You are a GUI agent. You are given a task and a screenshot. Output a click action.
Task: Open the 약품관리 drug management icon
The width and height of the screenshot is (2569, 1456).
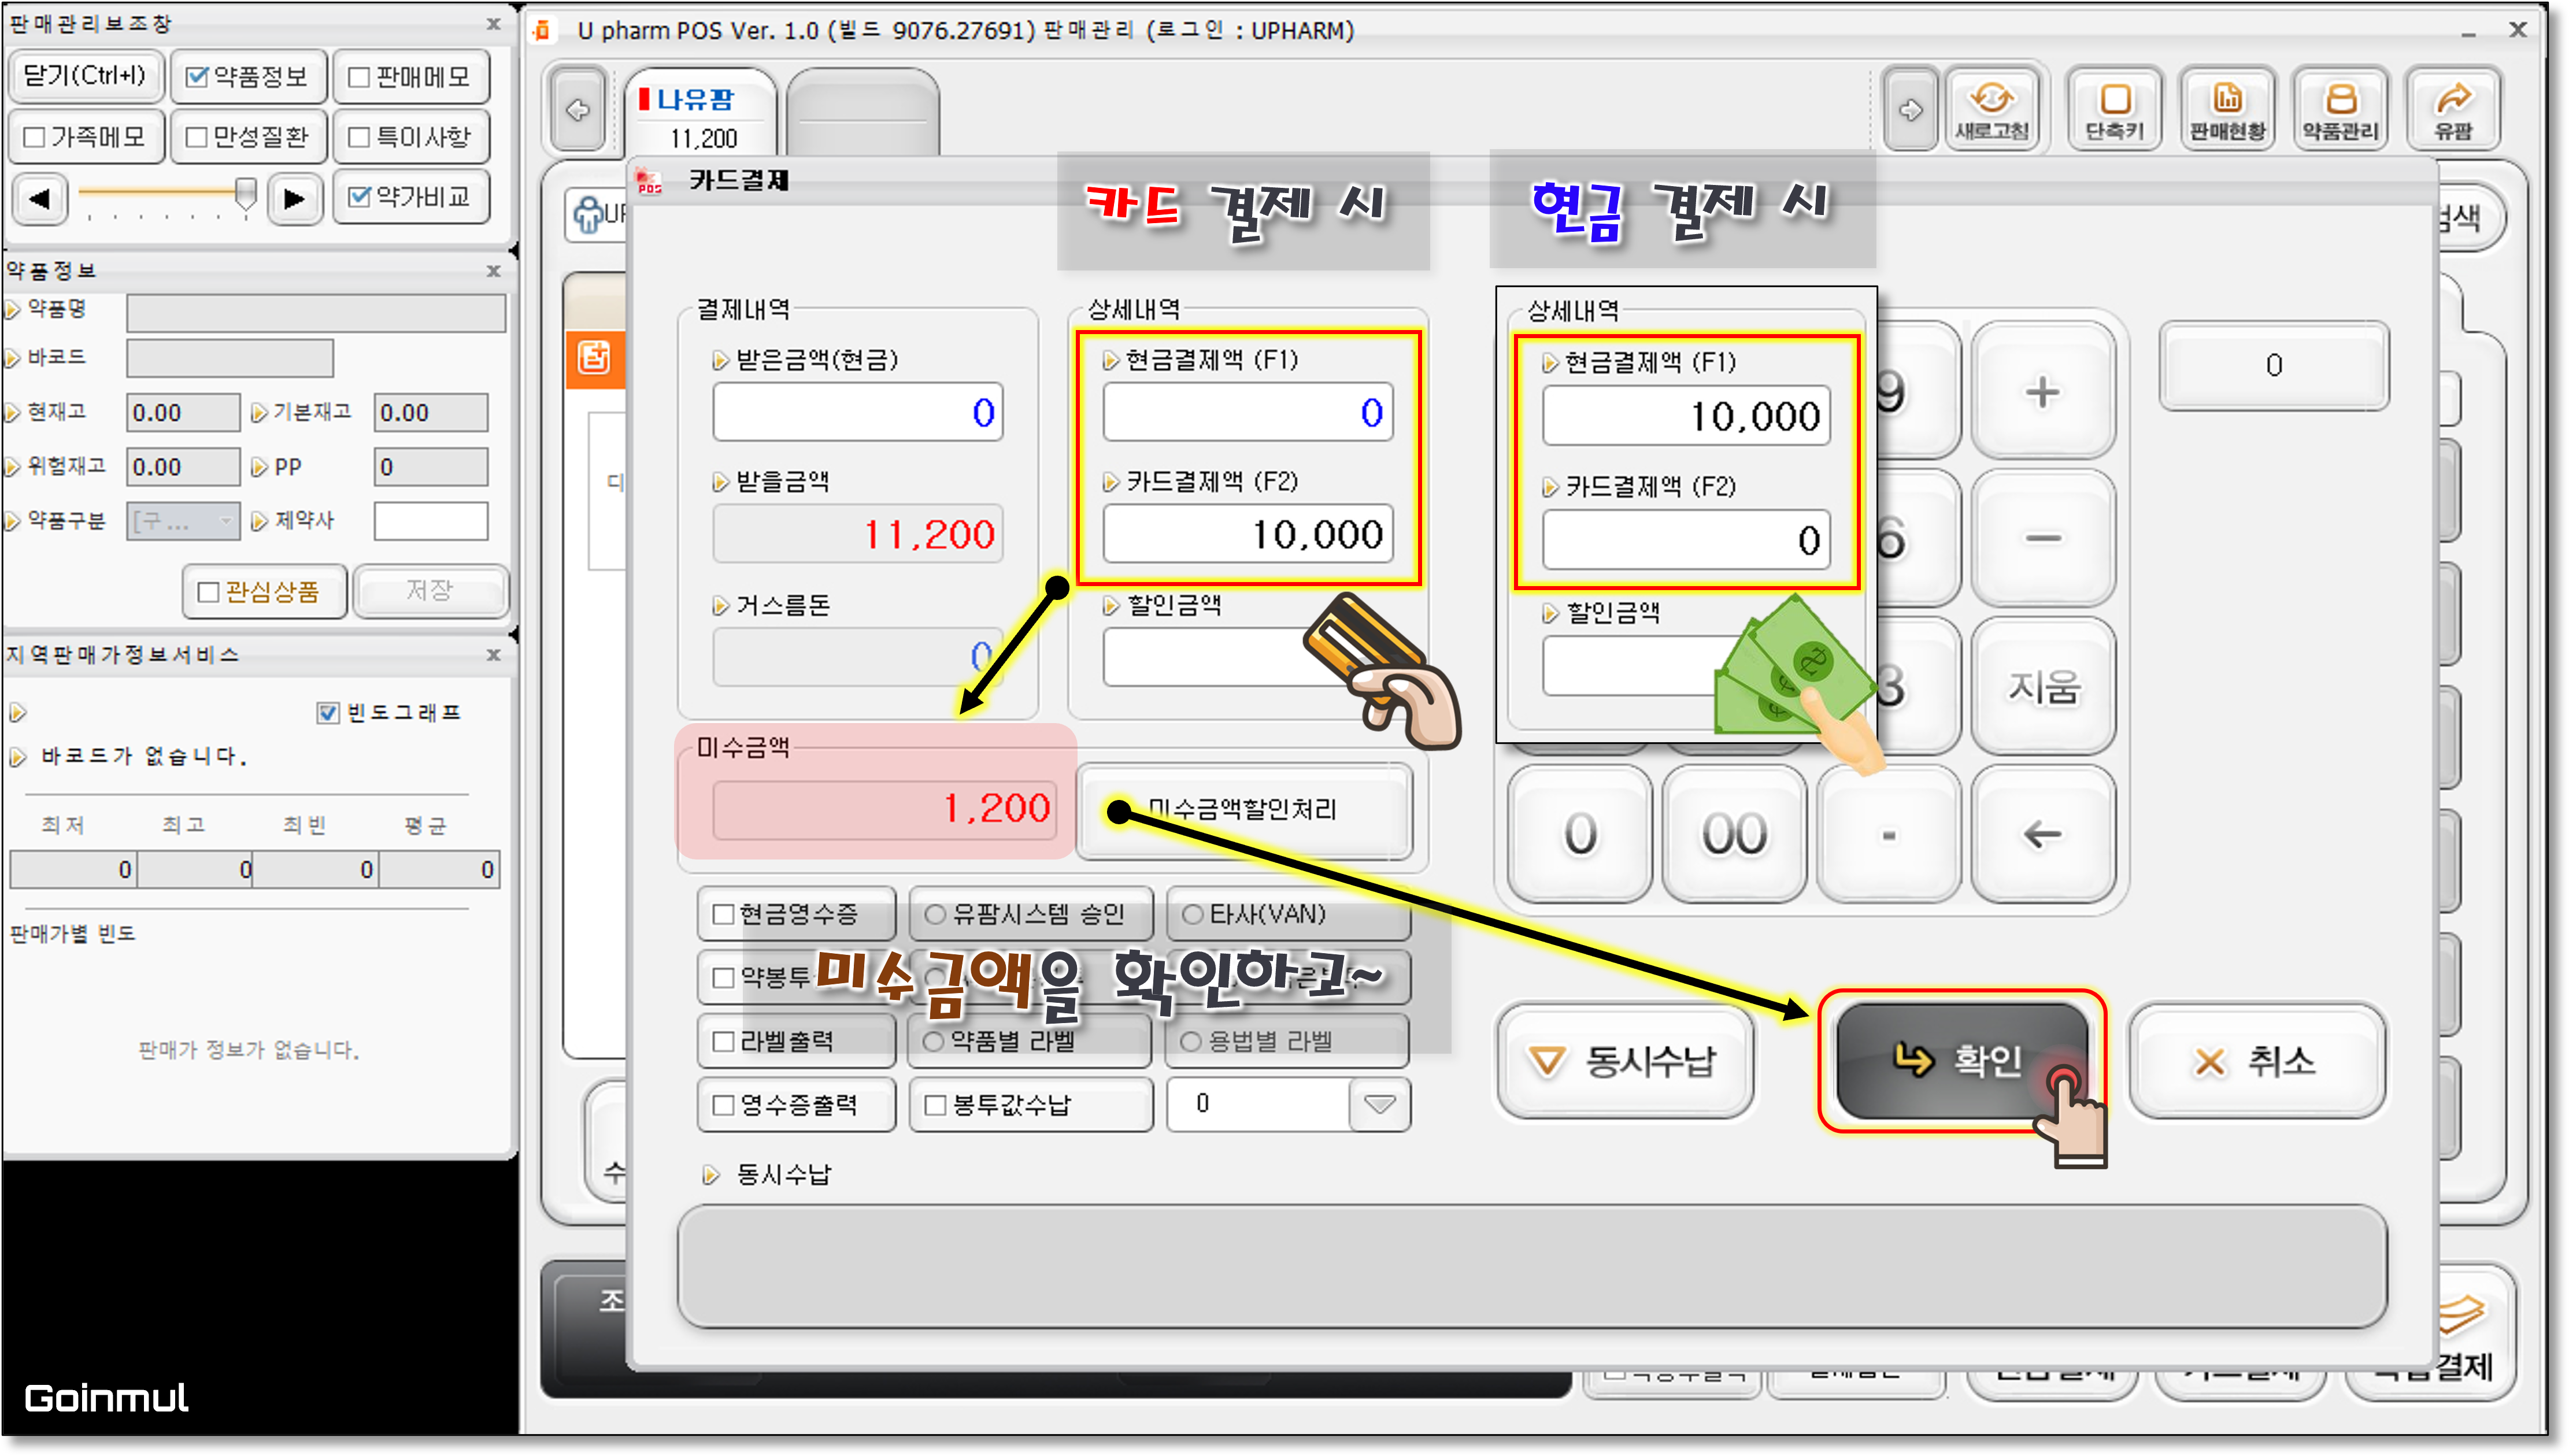(x=2340, y=109)
